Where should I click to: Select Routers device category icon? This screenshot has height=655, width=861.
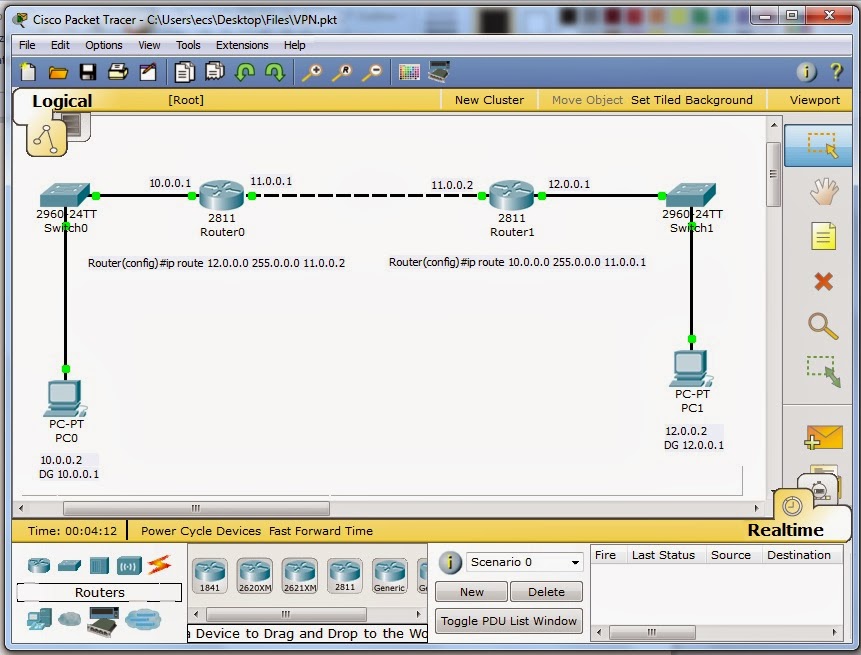39,565
